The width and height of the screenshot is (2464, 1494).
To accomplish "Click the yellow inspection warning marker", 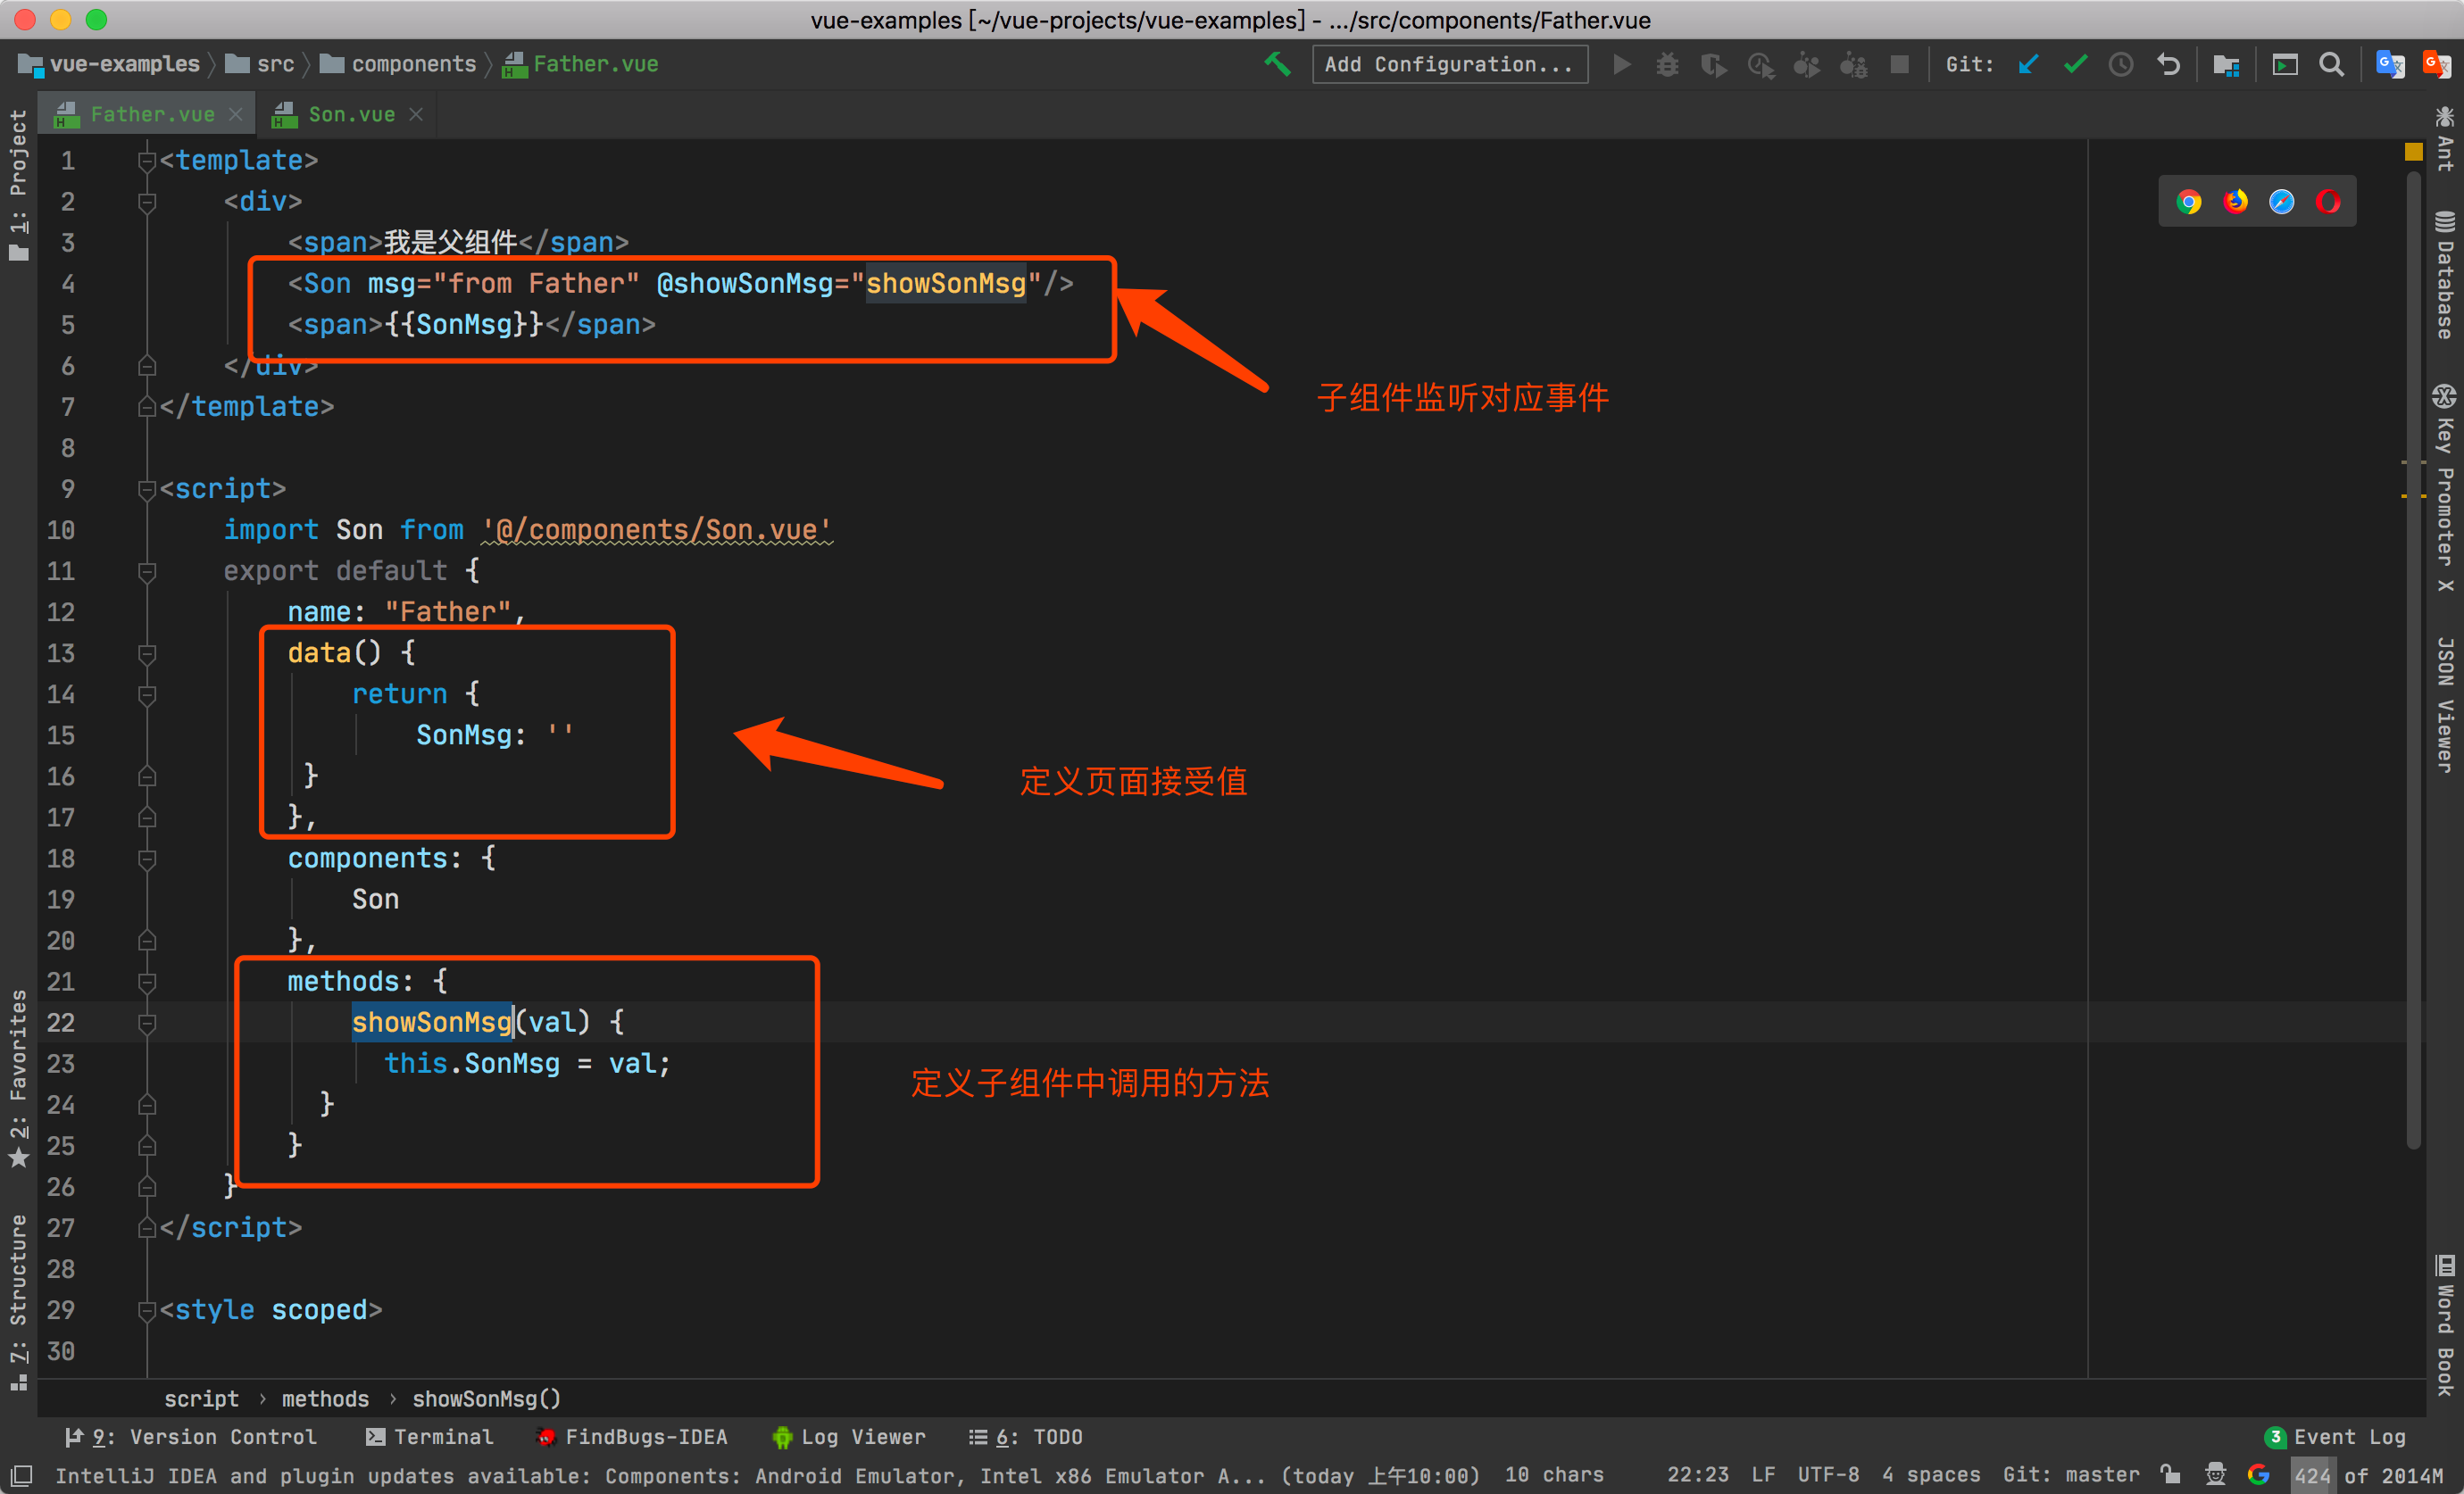I will click(x=2413, y=152).
